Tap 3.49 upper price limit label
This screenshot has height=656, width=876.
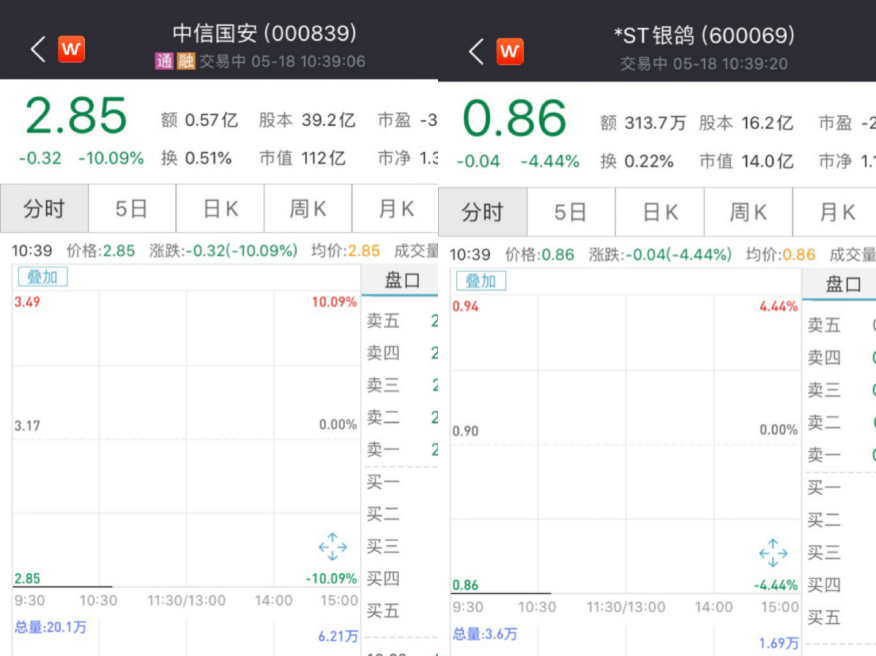tap(27, 302)
